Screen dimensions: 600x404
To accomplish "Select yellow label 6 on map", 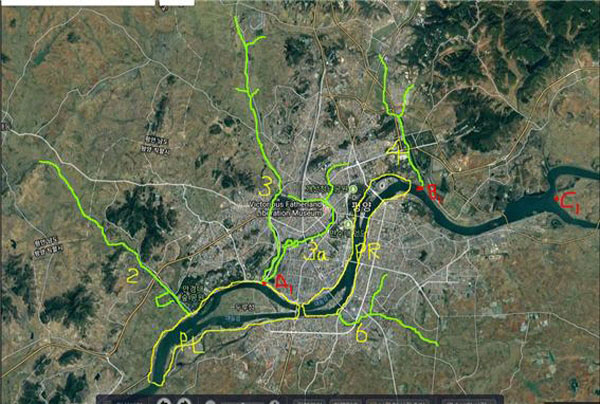I will pyautogui.click(x=362, y=332).
